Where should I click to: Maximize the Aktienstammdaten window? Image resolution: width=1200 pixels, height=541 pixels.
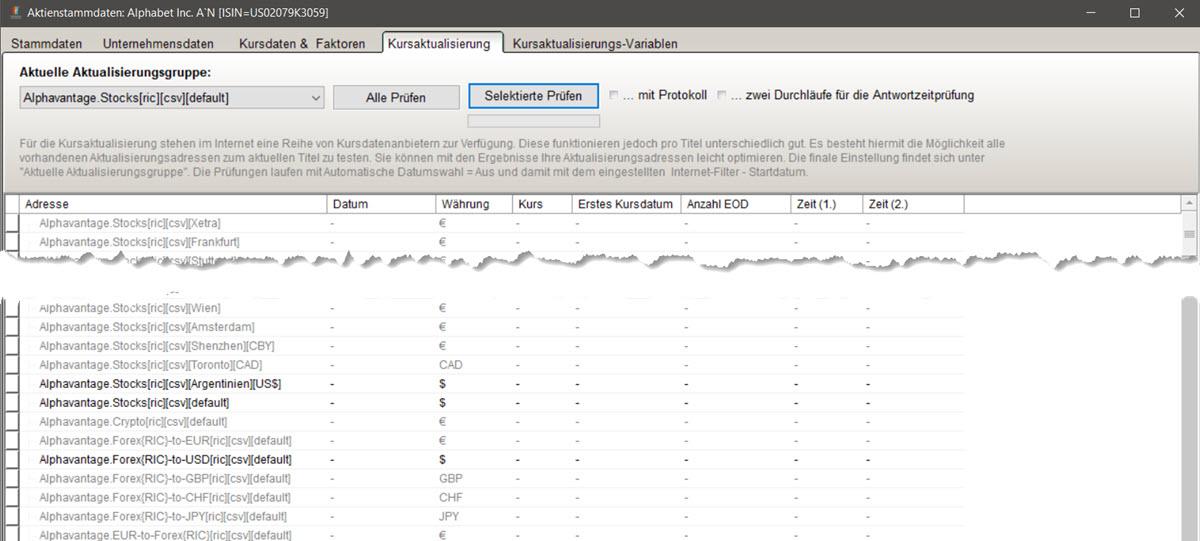click(1135, 12)
